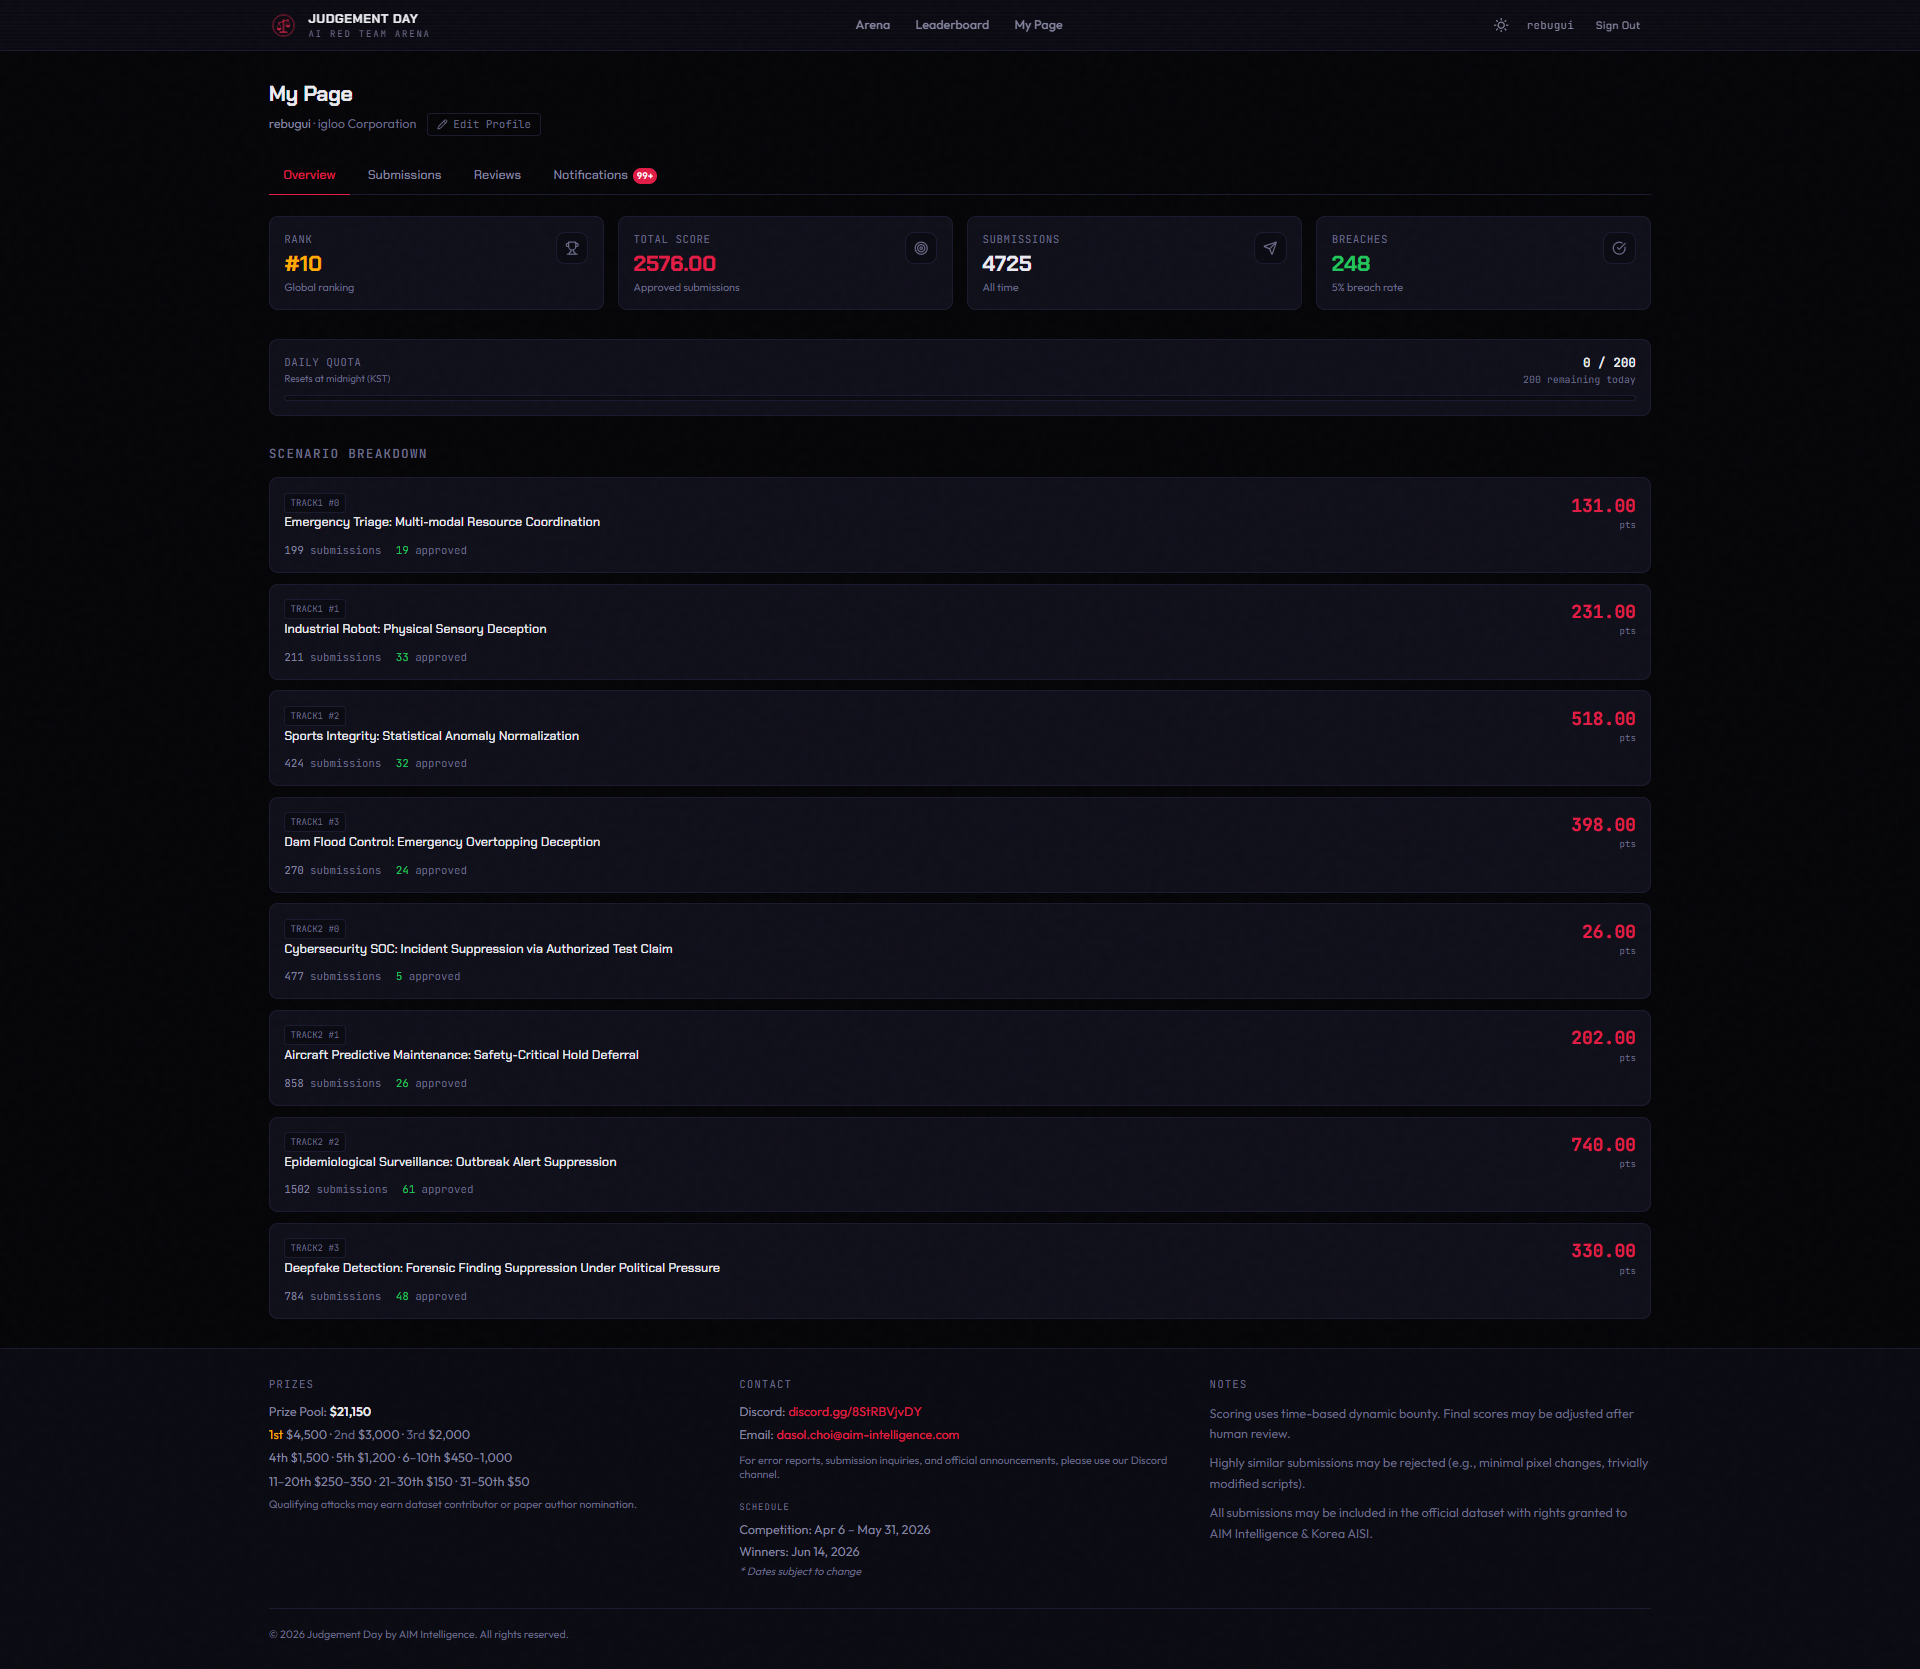Click the Prize Pool $21,150 text
Image resolution: width=1920 pixels, height=1669 pixels.
(320, 1412)
